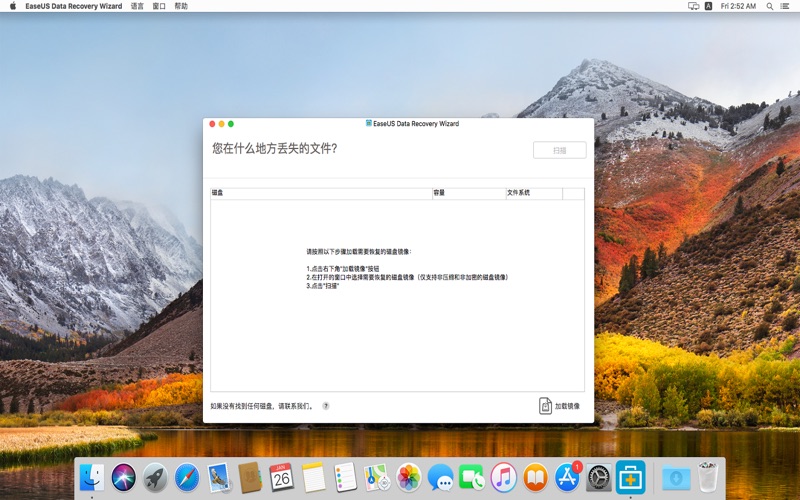This screenshot has width=800, height=500.
Task: Open Safari from the Dock
Action: pos(187,477)
